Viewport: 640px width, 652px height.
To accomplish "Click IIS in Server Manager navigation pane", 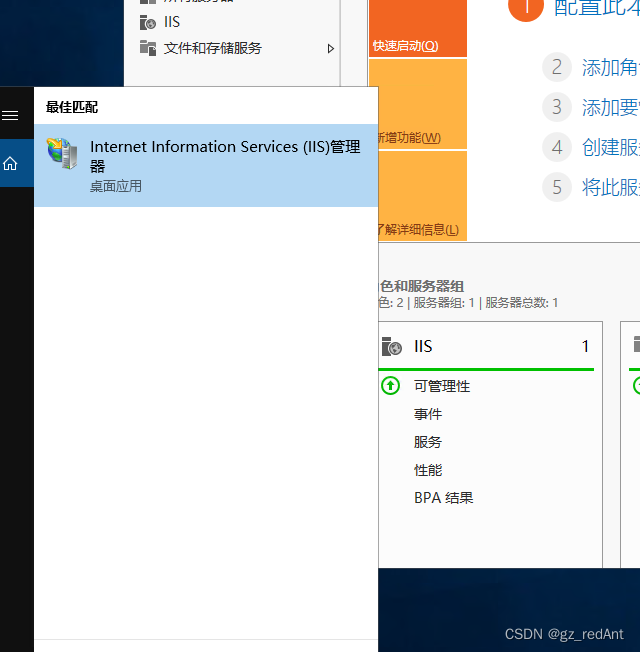I will pyautogui.click(x=172, y=22).
